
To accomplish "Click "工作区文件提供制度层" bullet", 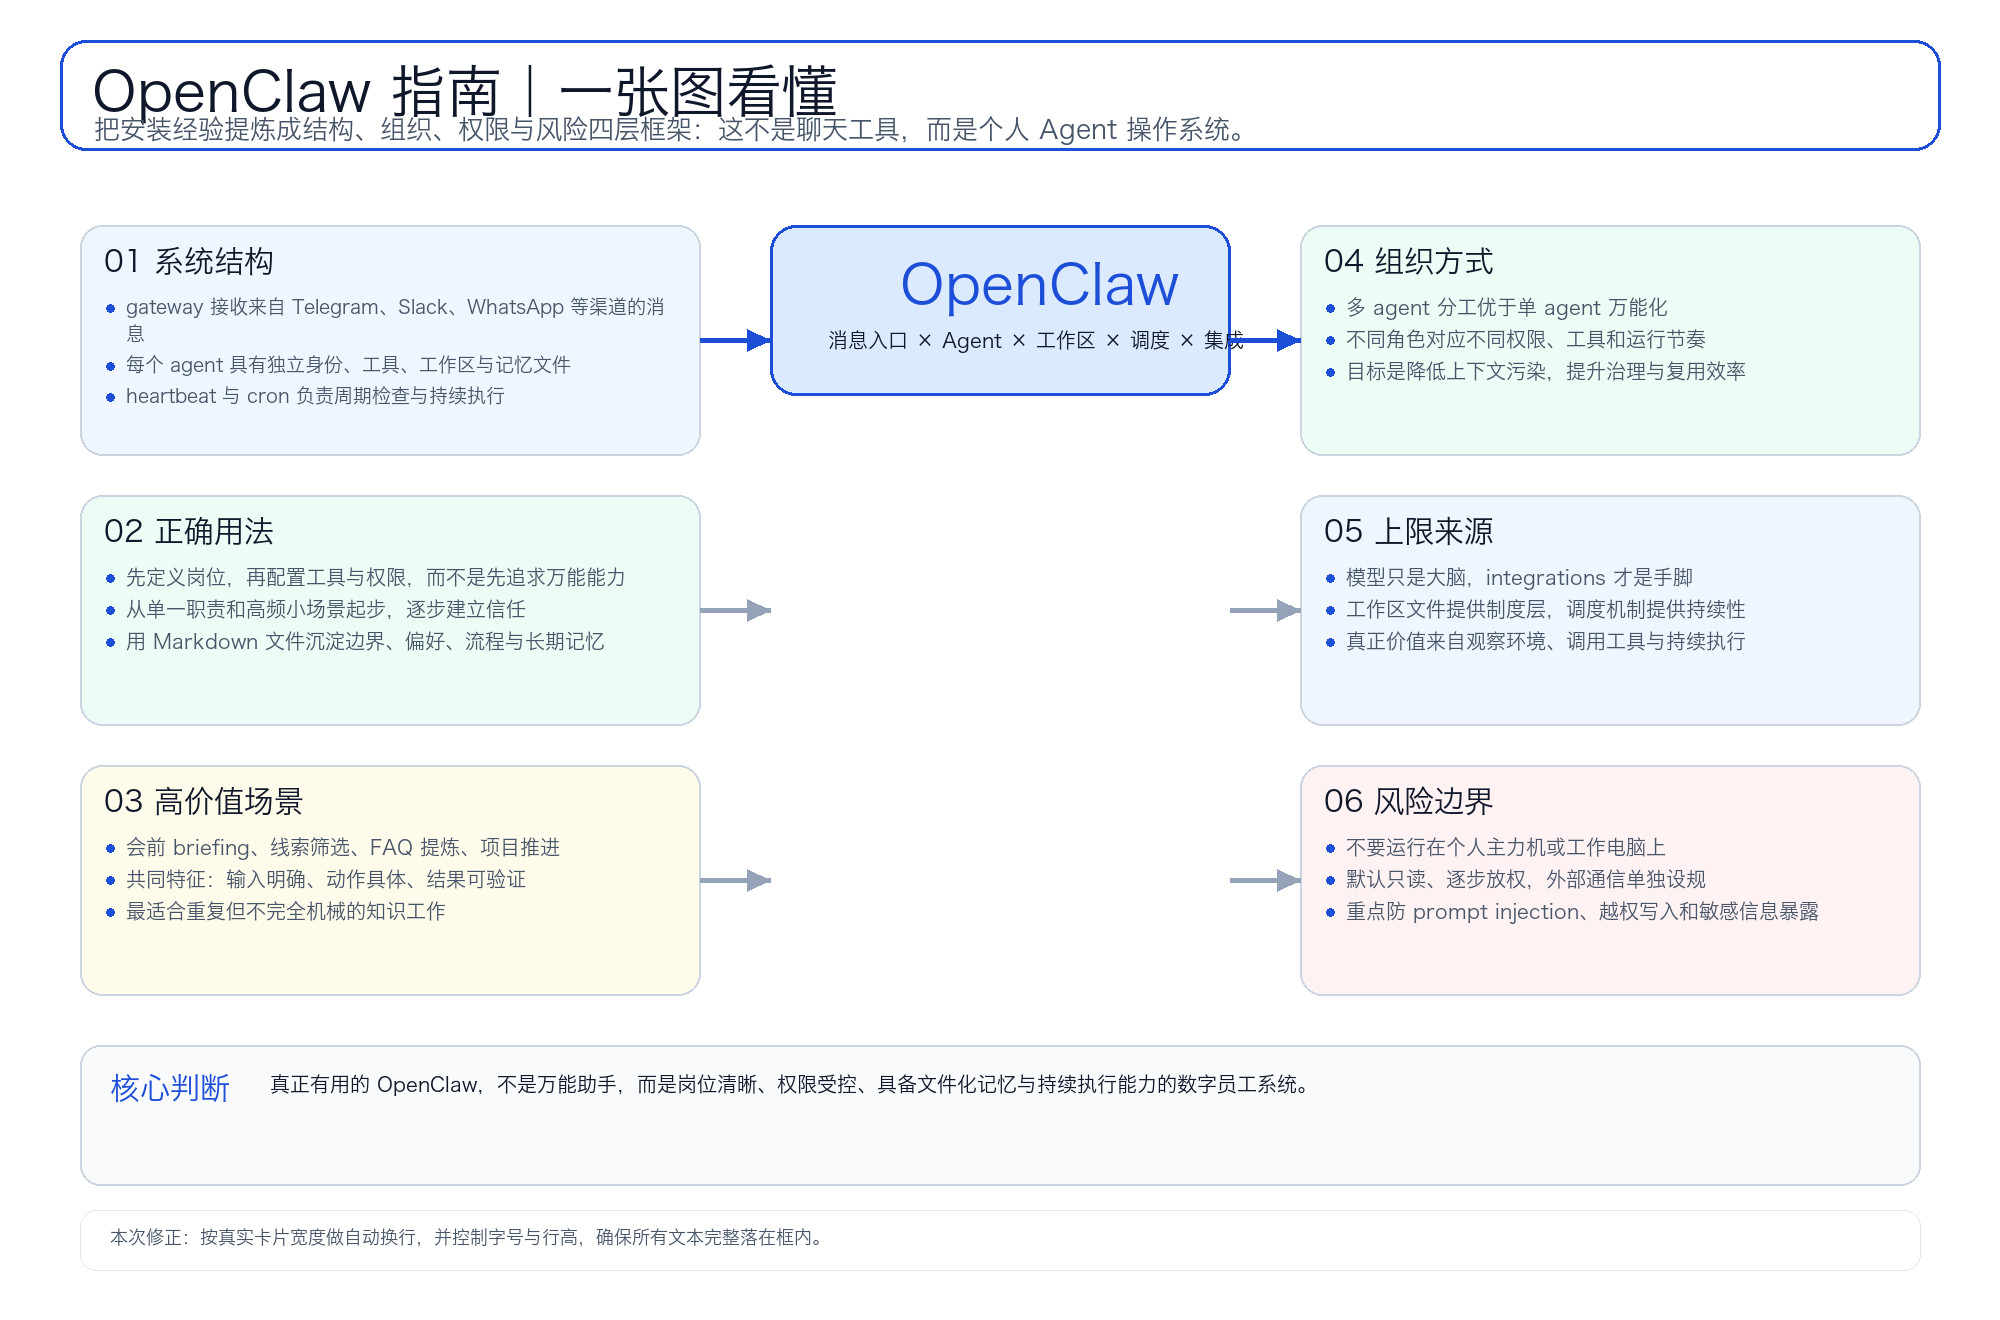I will click(x=1546, y=610).
